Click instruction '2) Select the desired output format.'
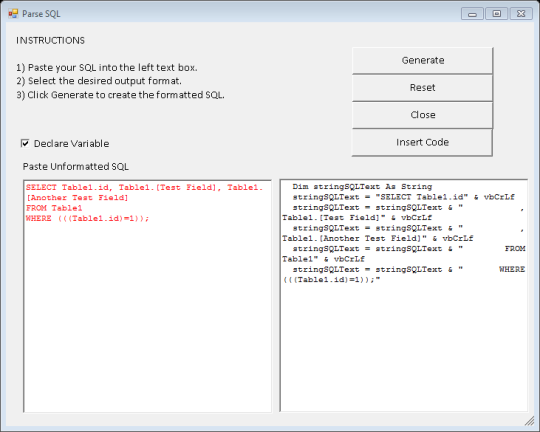540x432 pixels. (99, 81)
